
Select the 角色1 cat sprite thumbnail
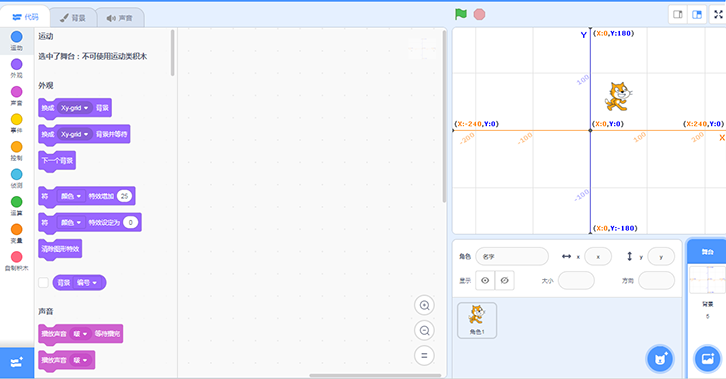pos(477,320)
